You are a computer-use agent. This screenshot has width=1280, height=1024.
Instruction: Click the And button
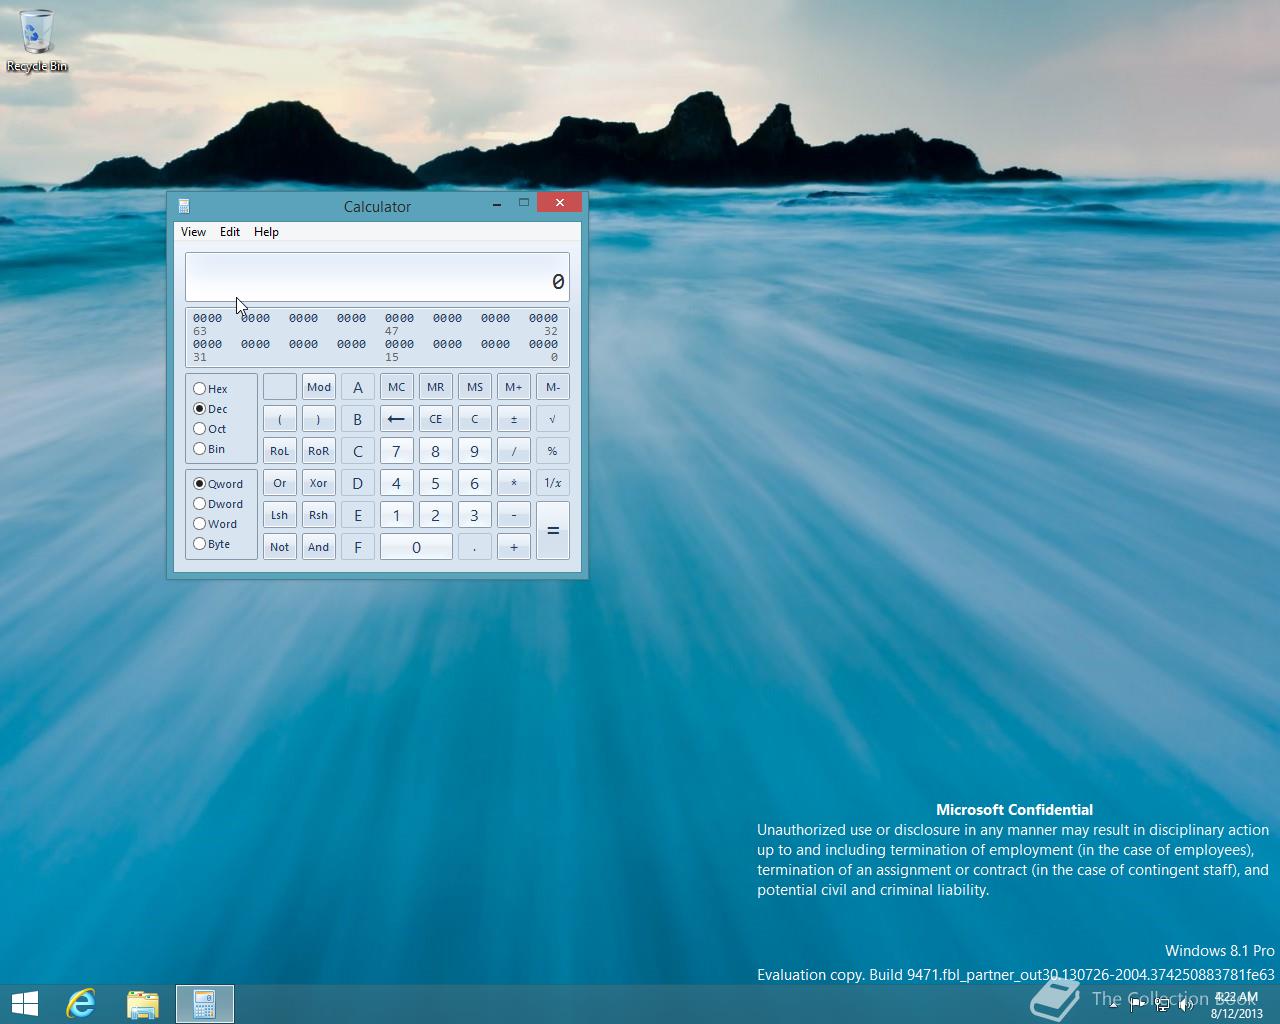[318, 547]
